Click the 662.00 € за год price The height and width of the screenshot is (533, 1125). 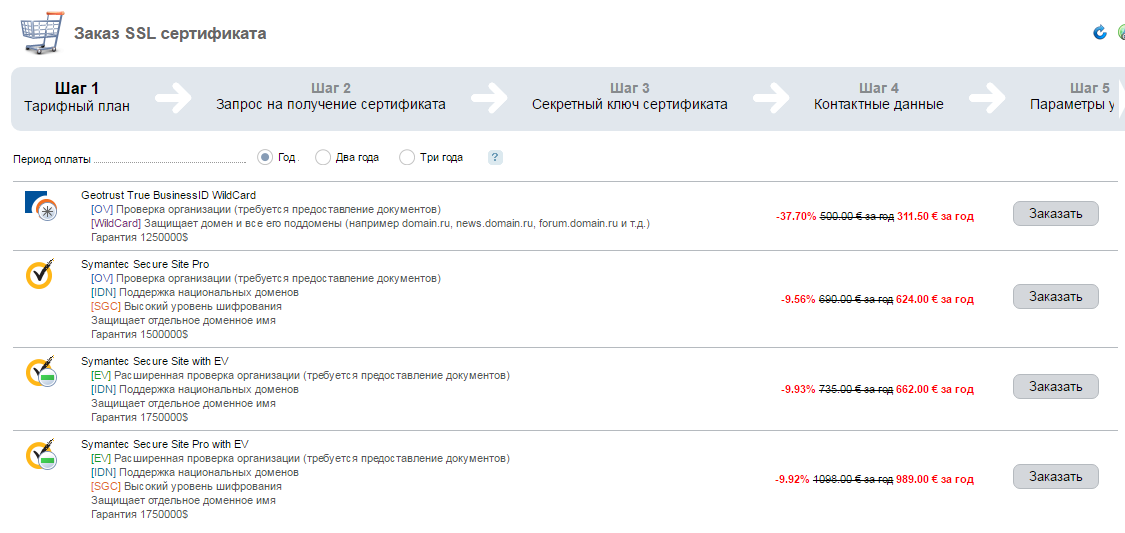pos(935,390)
